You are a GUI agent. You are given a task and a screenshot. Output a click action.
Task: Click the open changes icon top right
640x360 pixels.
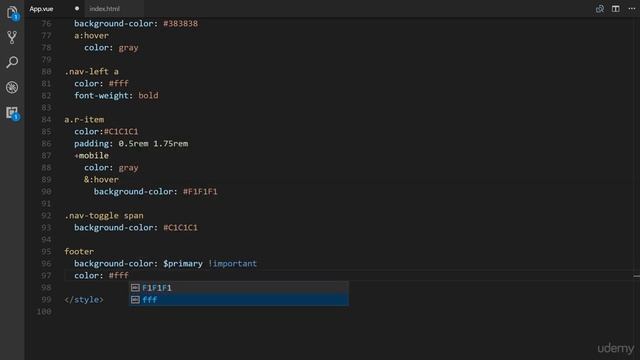600,9
